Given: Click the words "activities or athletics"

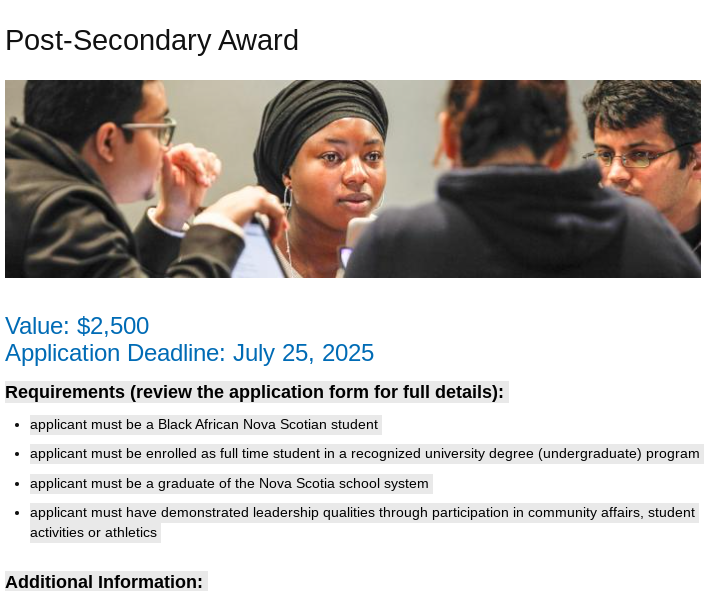Looking at the screenshot, I should coord(94,533).
